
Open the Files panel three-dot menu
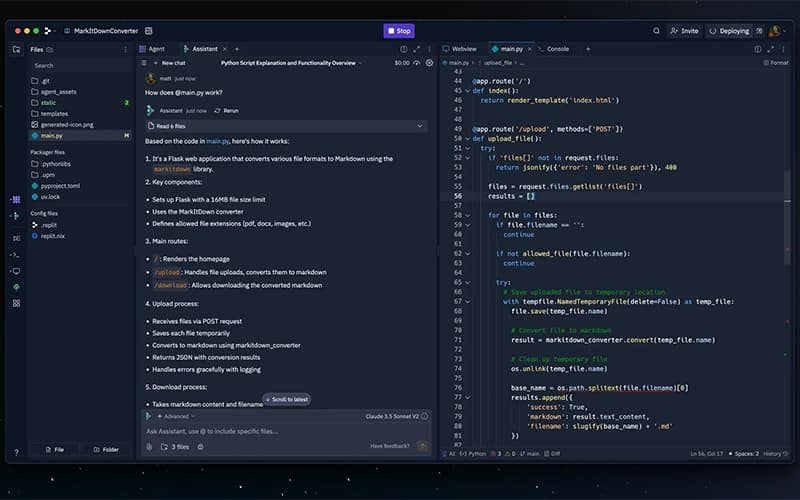click(x=126, y=49)
